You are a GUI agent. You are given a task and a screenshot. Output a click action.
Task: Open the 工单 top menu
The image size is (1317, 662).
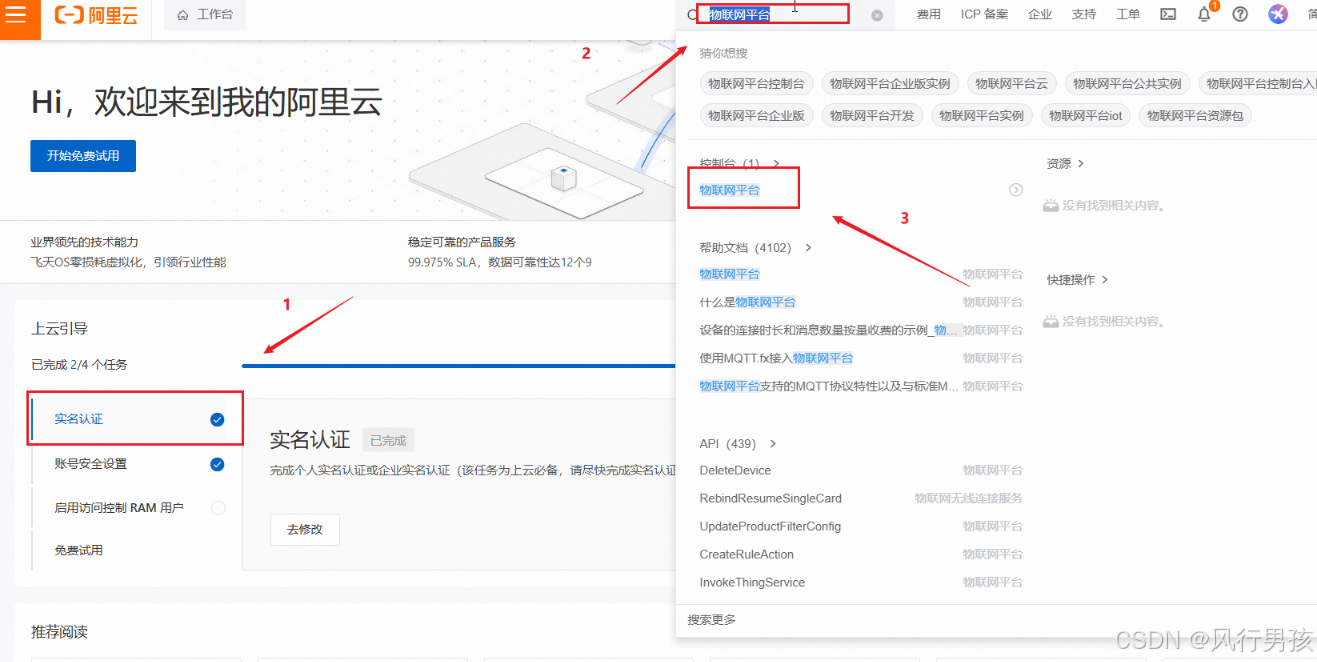(1128, 14)
